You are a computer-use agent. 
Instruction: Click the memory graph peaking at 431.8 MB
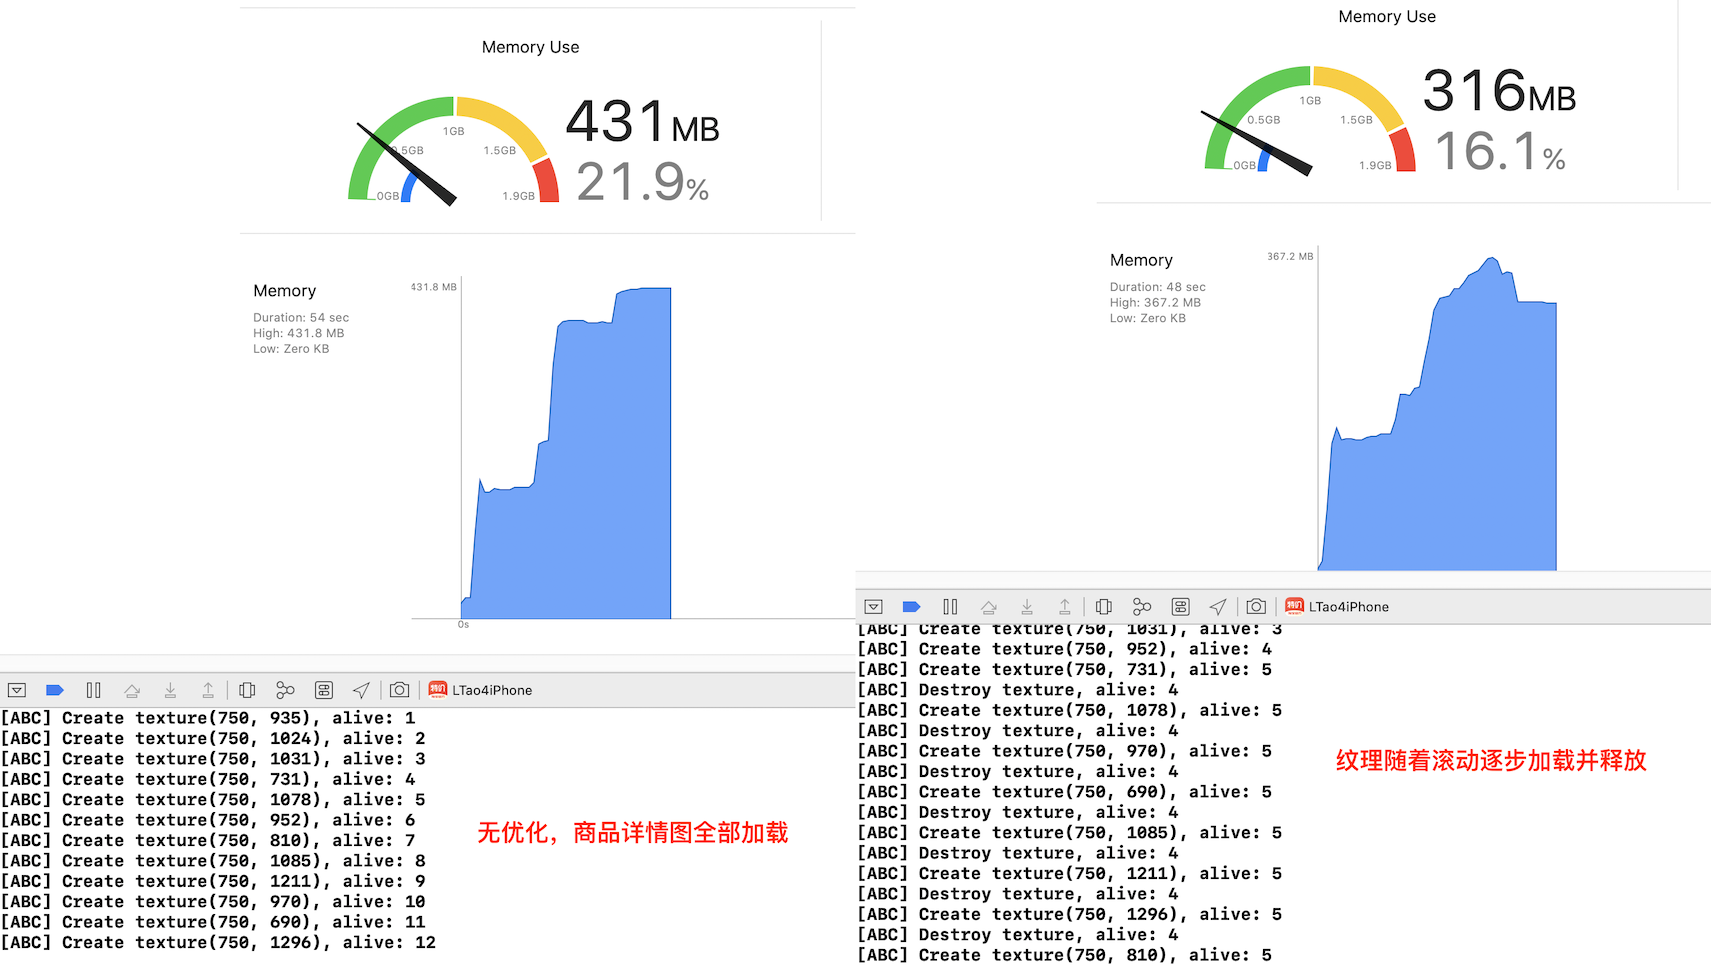click(566, 453)
